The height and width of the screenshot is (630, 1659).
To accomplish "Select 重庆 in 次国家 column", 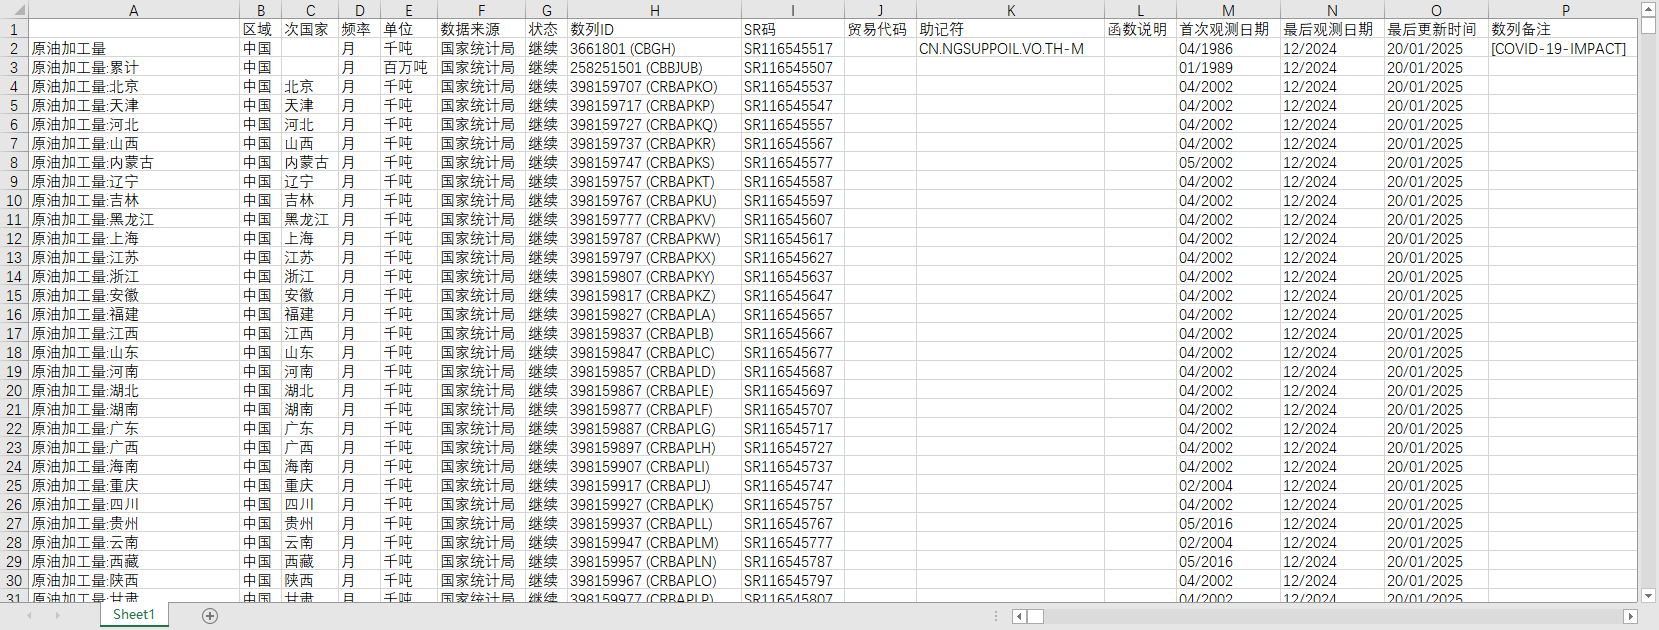I will [310, 485].
